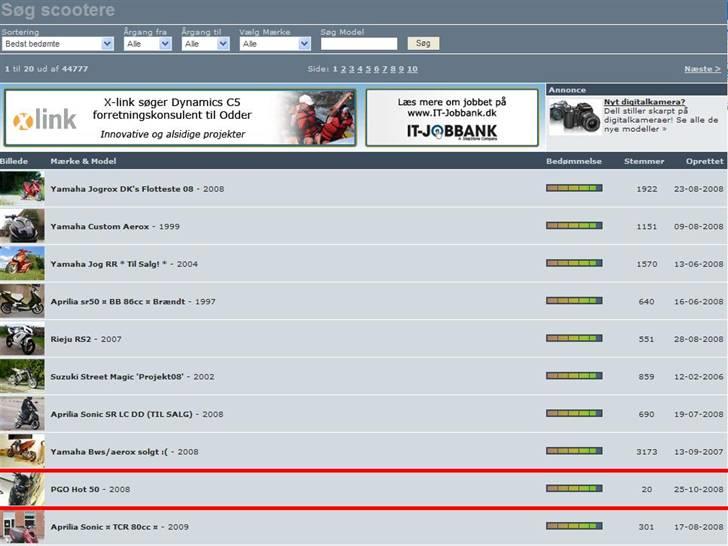Viewport: 728px width, 546px height.
Task: Open the Vælg Mærke dropdown
Action: pyautogui.click(x=275, y=44)
